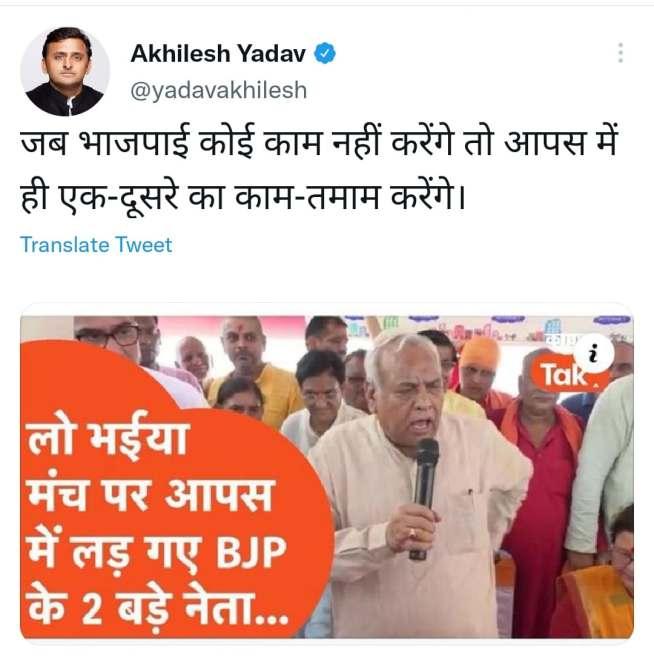The height and width of the screenshot is (666, 654).
Task: Click the black microphone in the video
Action: (x=424, y=499)
